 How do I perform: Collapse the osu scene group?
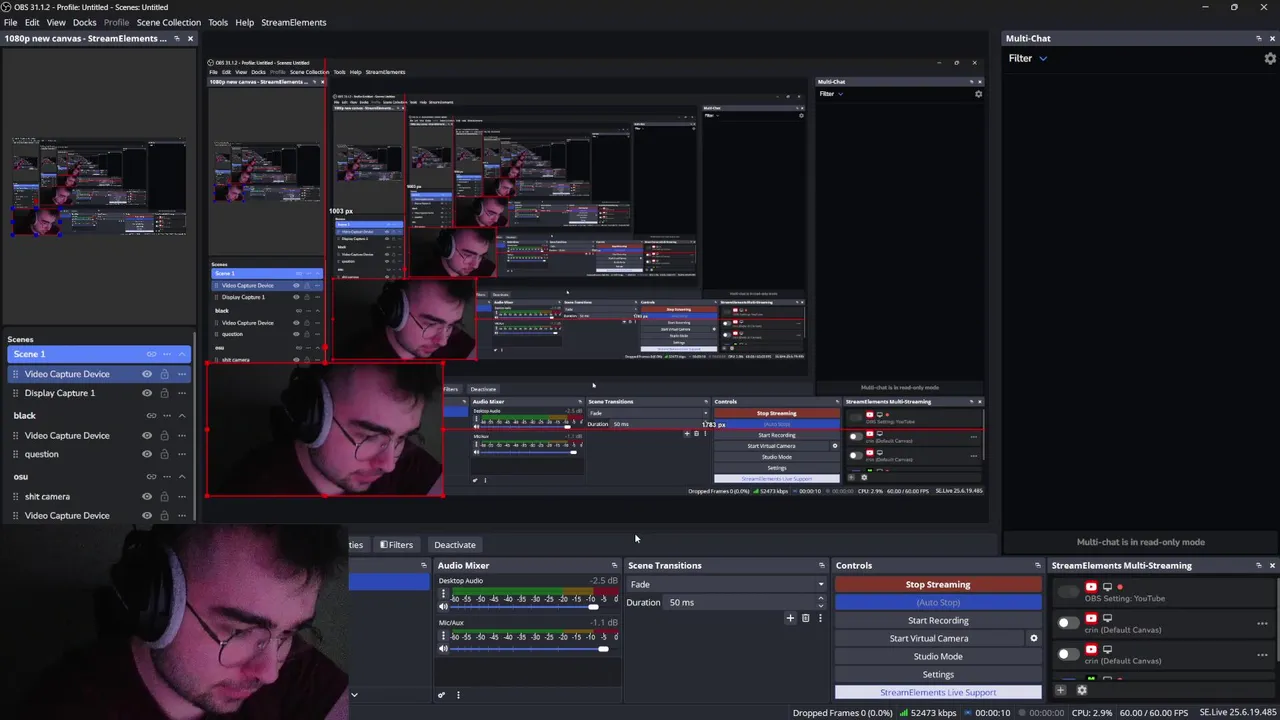click(182, 477)
